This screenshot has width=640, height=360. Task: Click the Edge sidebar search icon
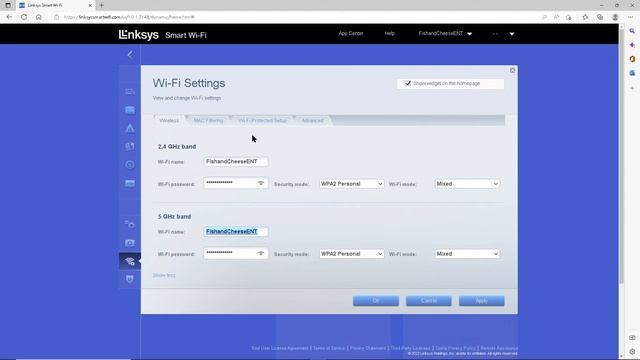click(632, 31)
